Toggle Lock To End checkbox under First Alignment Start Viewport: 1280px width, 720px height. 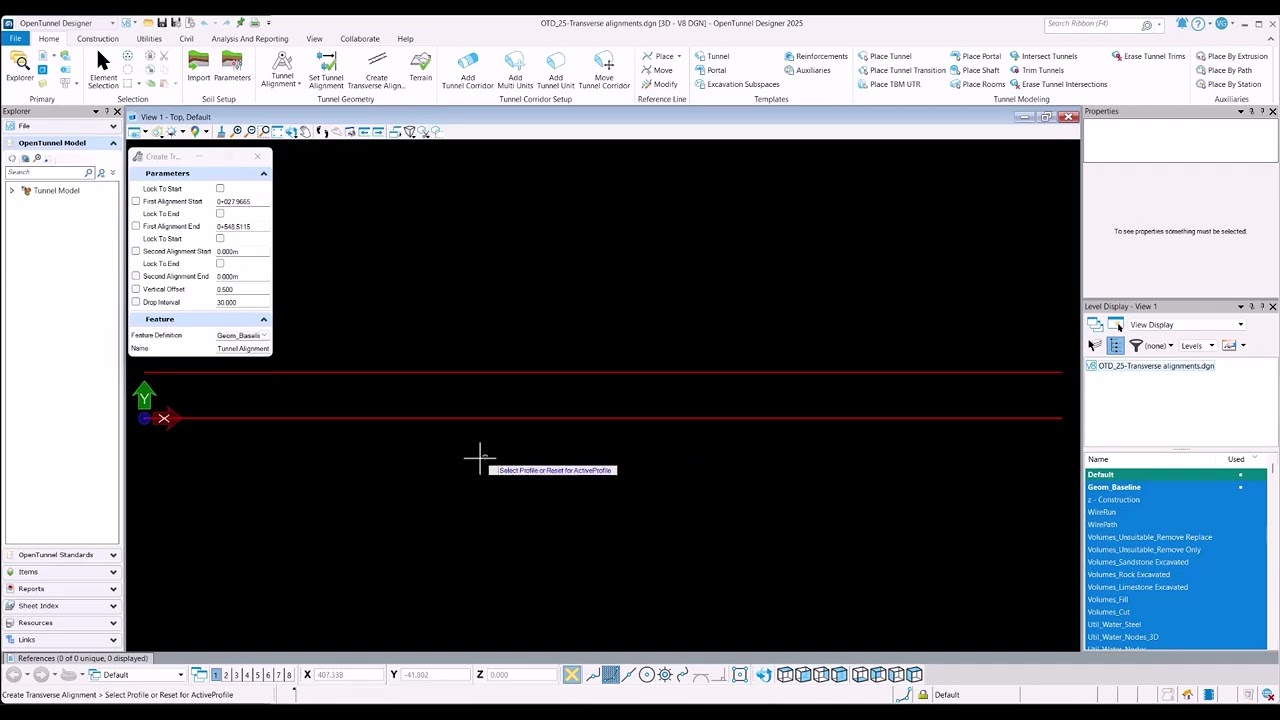[x=220, y=213]
